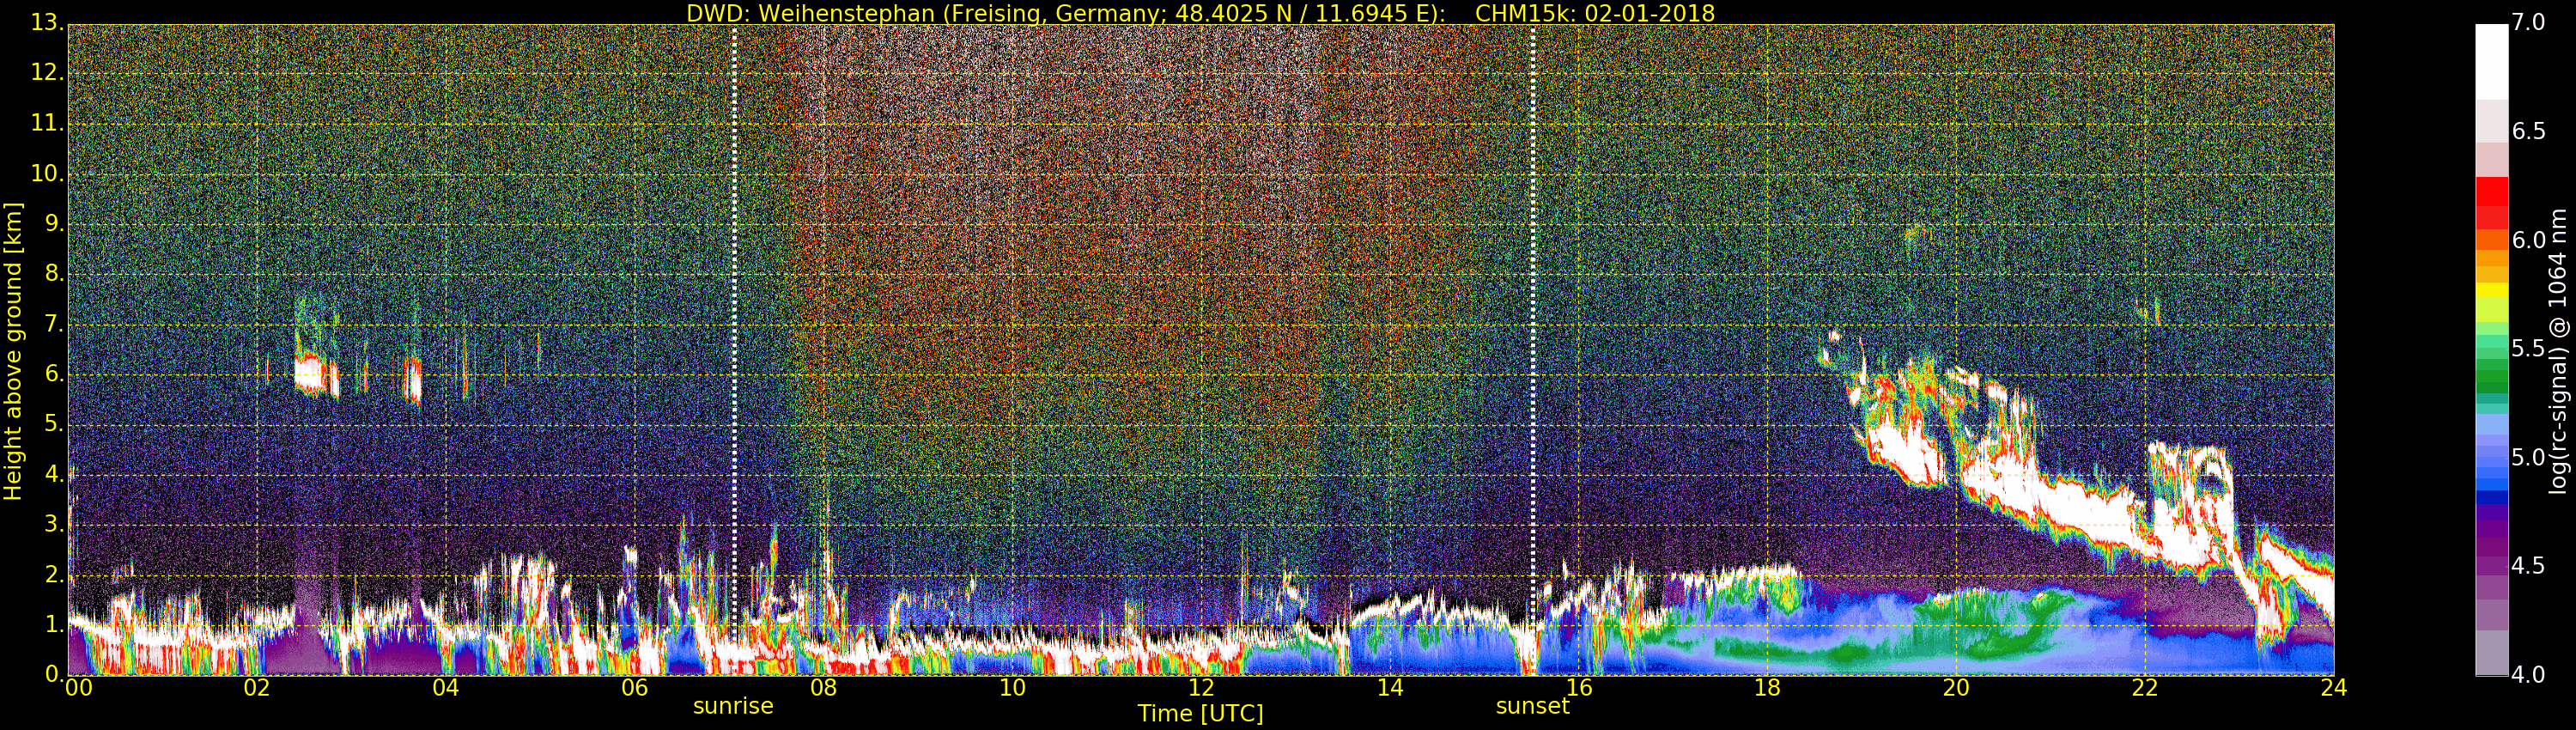The height and width of the screenshot is (730, 2576).
Task: Click the 'Time [UTC]' axis label
Action: point(1200,714)
